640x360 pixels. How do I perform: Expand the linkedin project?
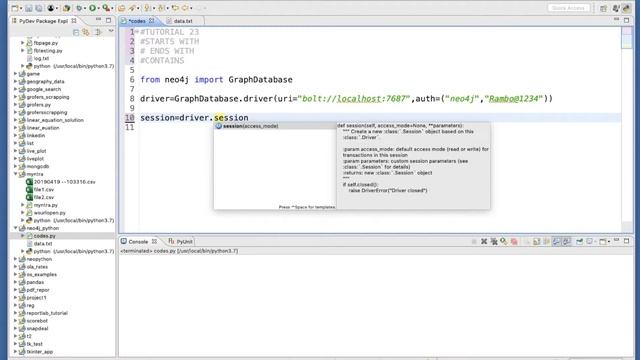point(16,136)
